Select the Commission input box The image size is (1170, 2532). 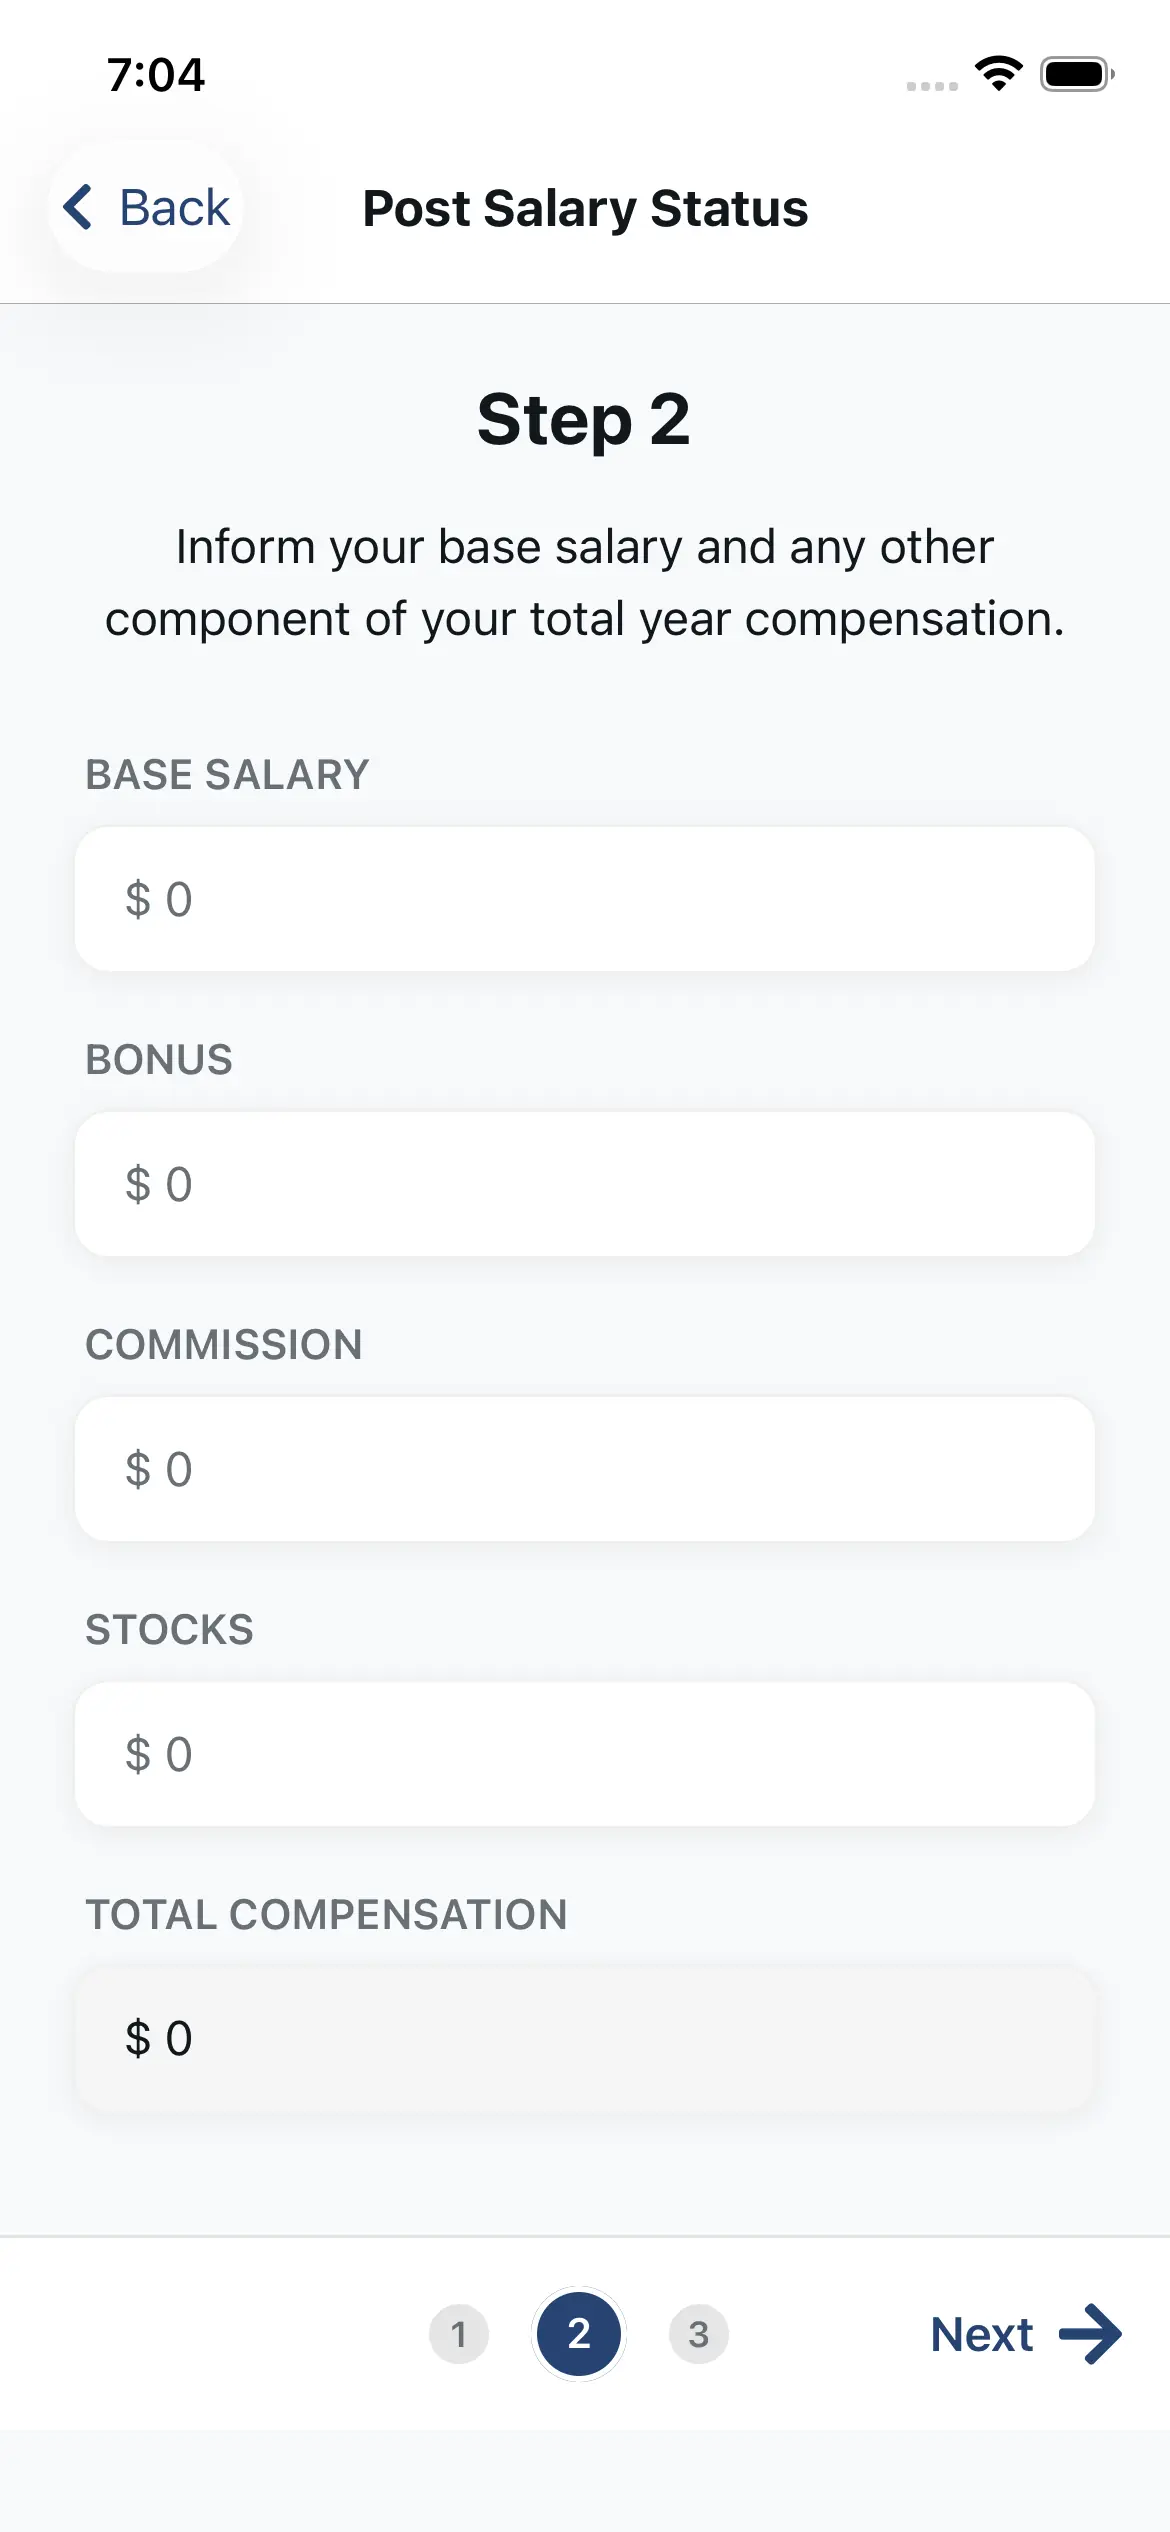click(585, 1469)
